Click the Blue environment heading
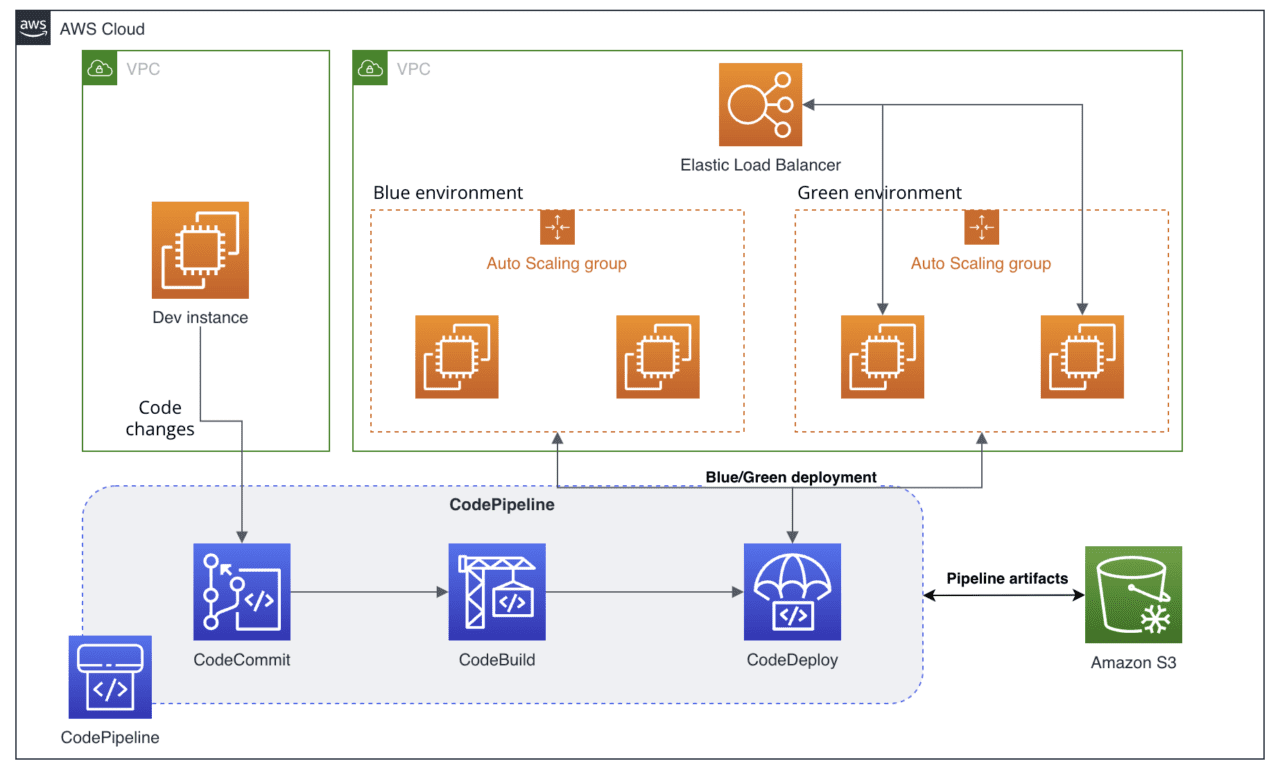Screen dimensions: 1280x768 pyautogui.click(x=448, y=192)
